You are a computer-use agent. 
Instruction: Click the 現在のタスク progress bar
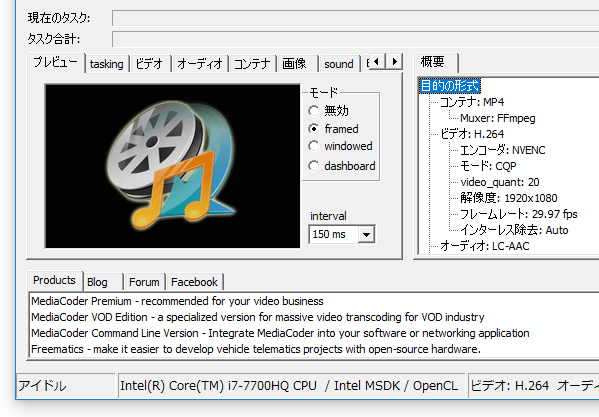click(355, 18)
